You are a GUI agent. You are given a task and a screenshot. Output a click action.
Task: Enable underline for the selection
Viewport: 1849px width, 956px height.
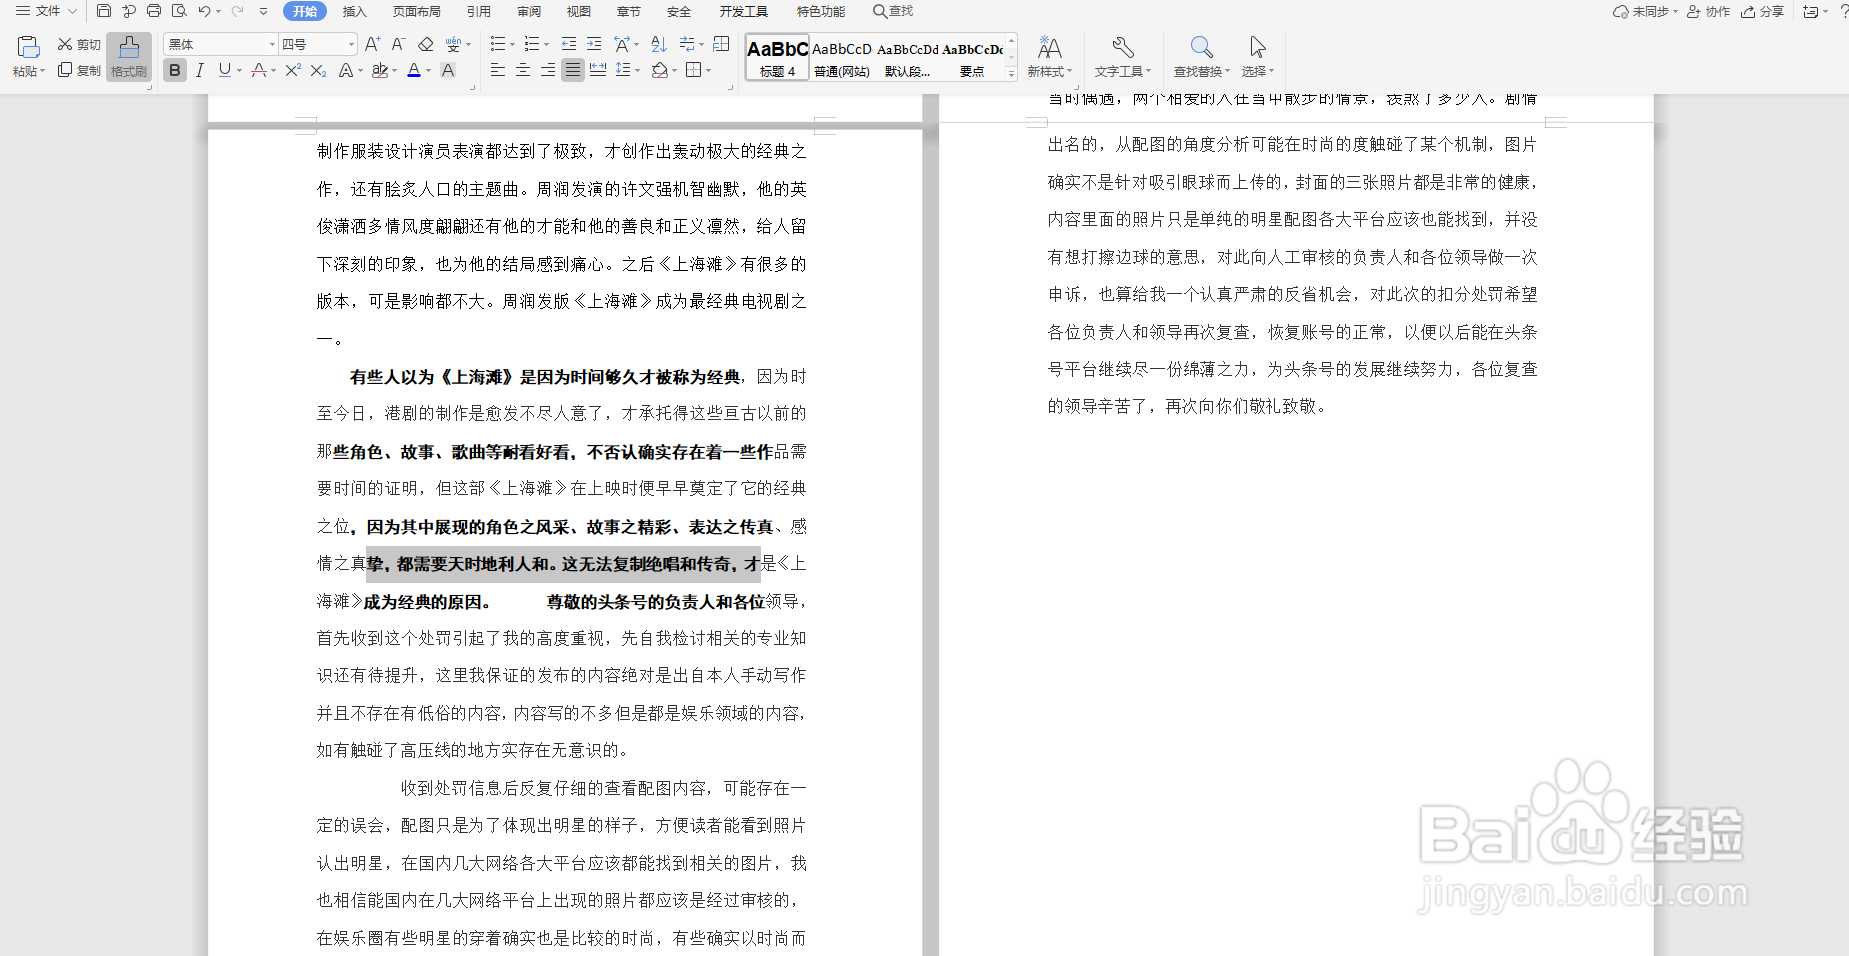coord(225,70)
